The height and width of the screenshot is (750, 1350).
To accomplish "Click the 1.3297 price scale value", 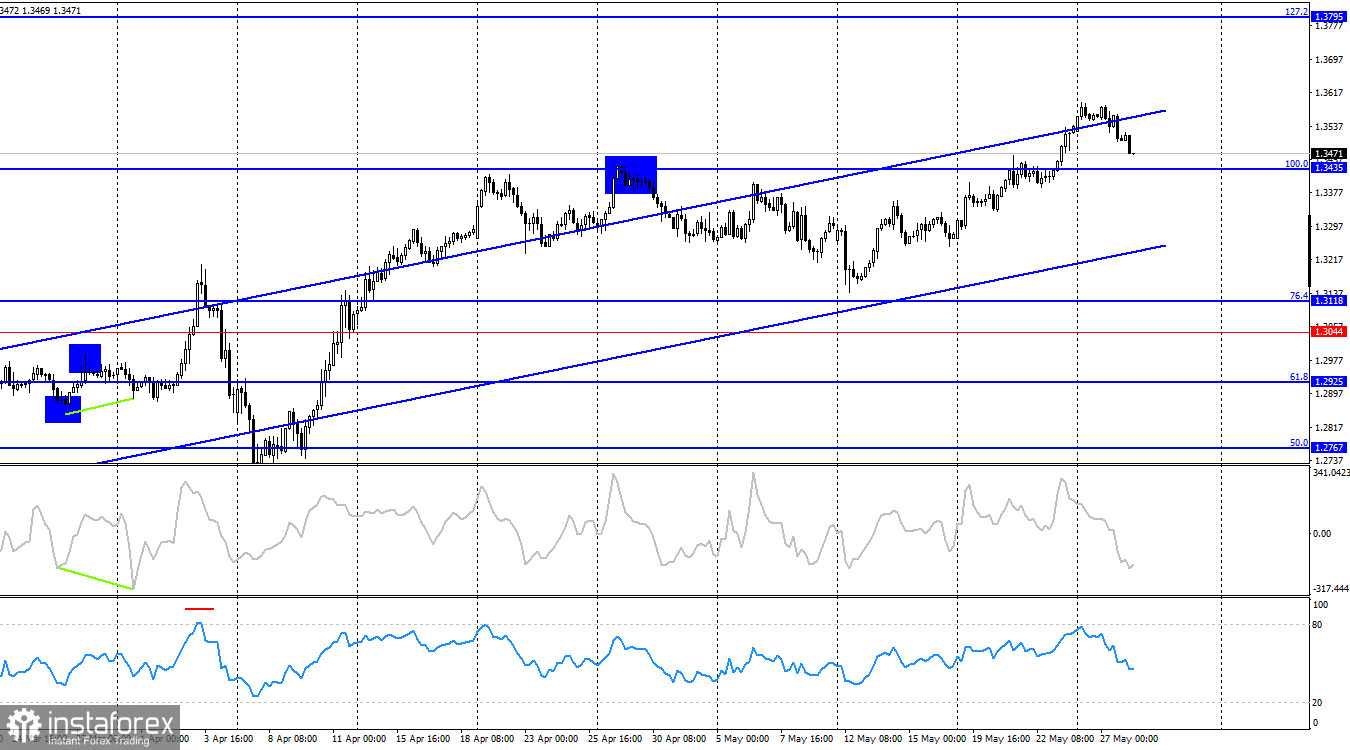I will click(1329, 227).
